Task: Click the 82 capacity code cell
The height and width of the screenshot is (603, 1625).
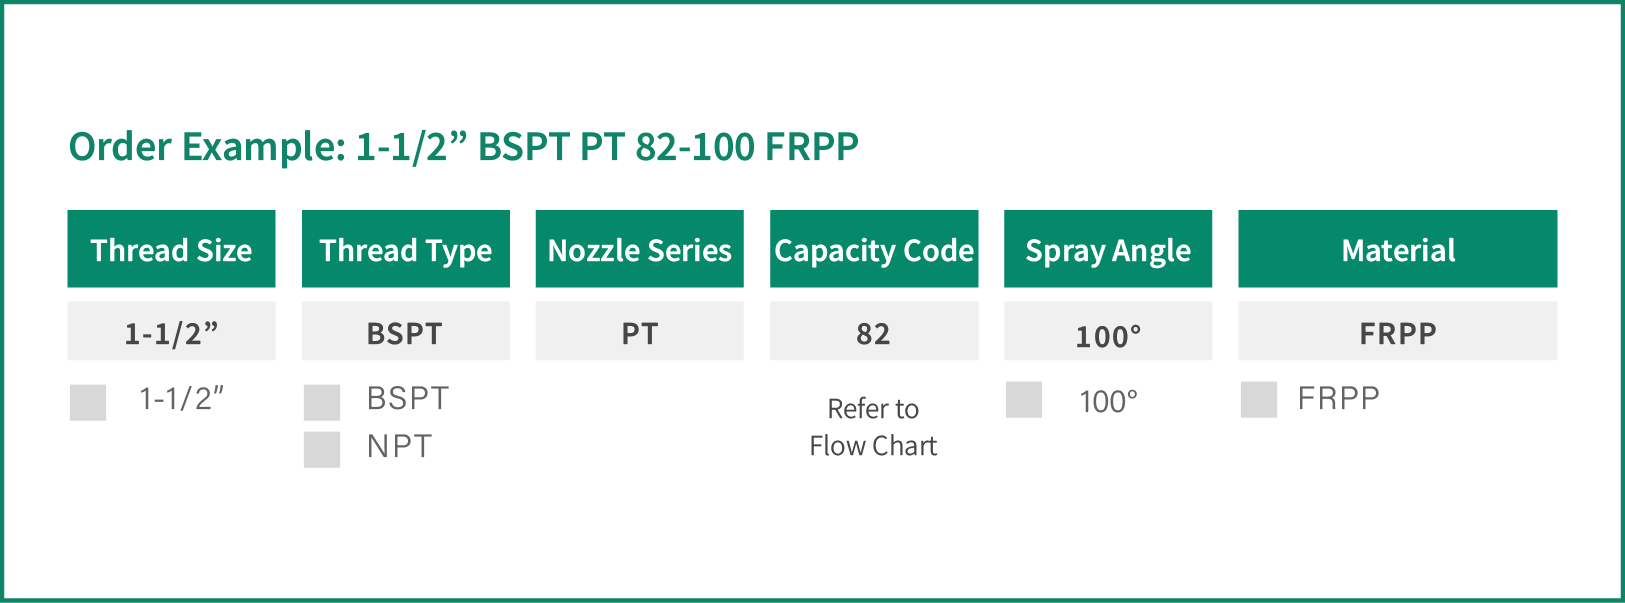Action: (874, 331)
